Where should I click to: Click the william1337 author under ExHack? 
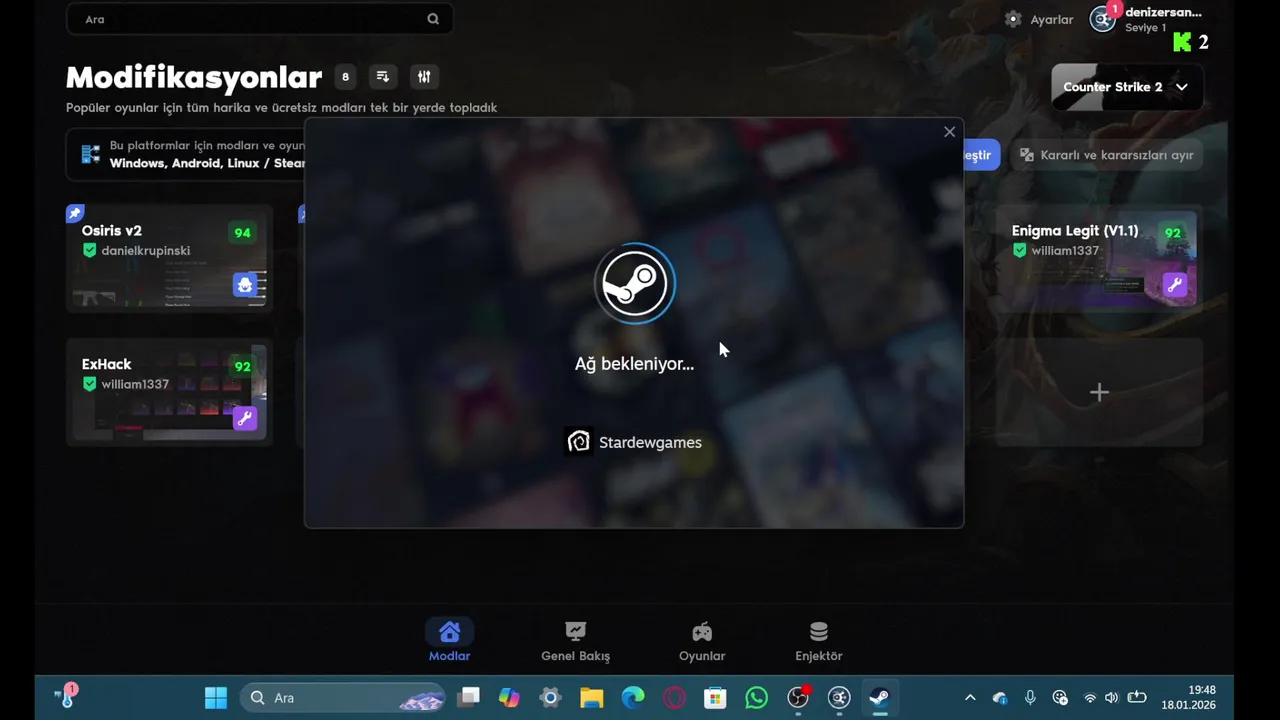[135, 384]
